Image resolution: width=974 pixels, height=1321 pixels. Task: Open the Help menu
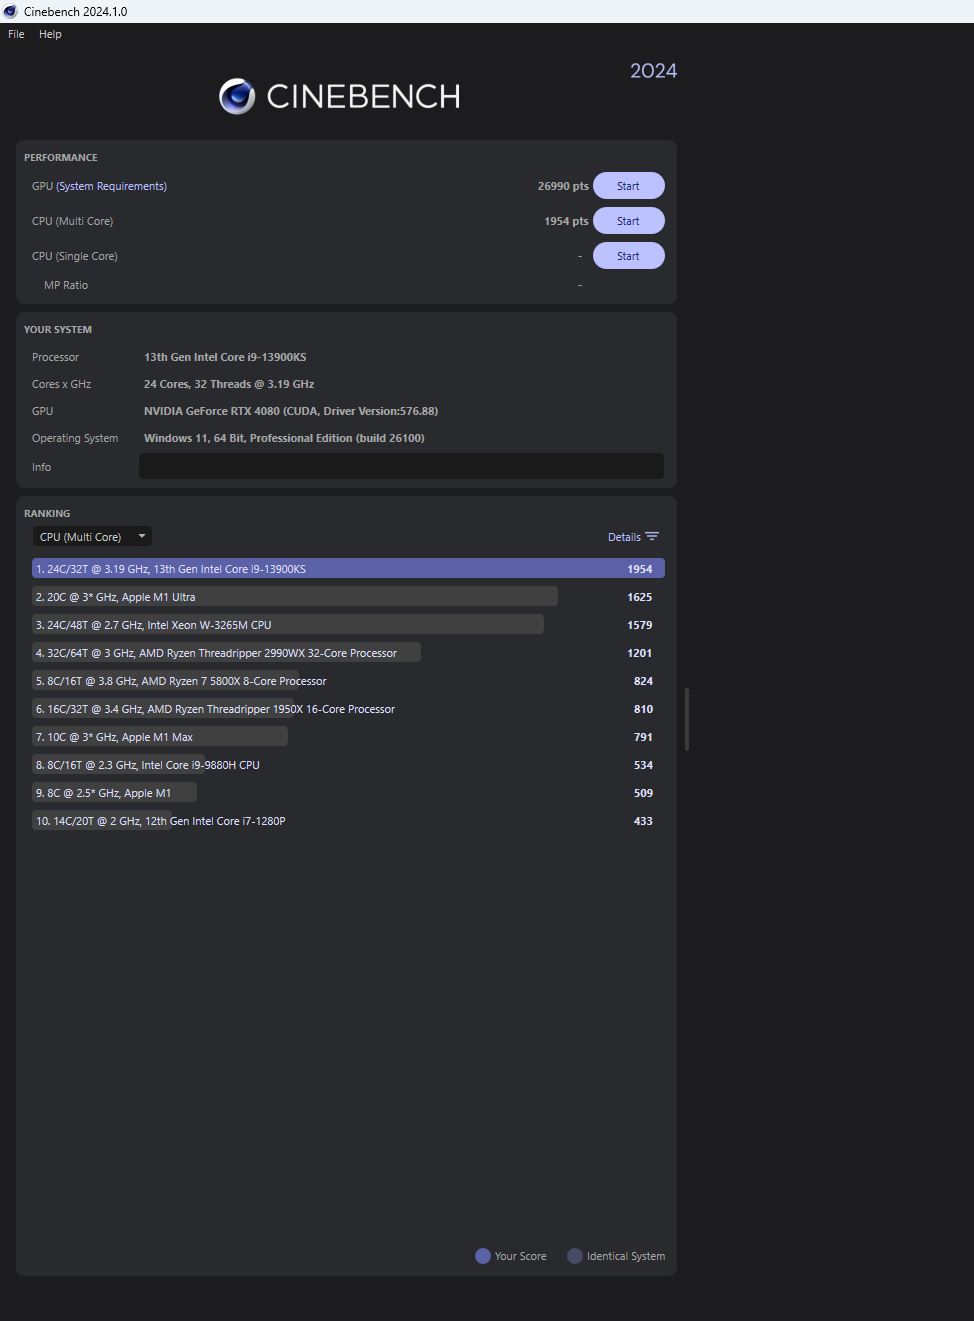(x=50, y=34)
